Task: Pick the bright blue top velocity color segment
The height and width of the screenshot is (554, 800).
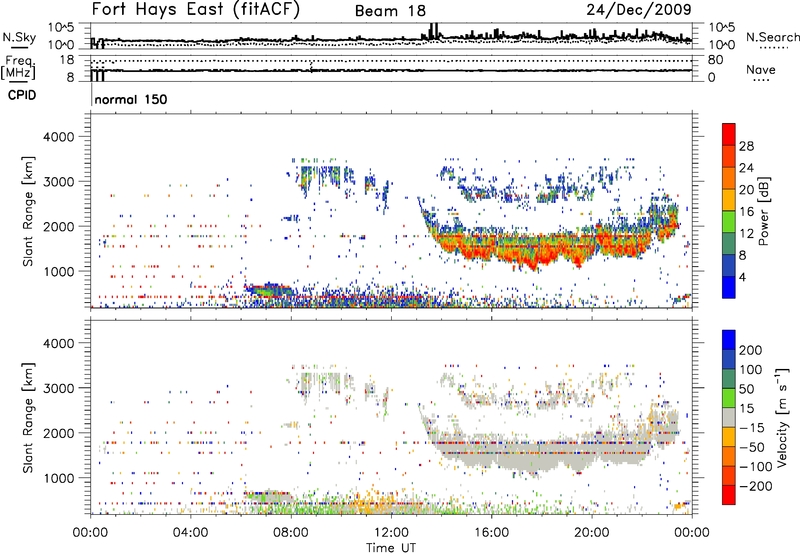Action: click(729, 340)
